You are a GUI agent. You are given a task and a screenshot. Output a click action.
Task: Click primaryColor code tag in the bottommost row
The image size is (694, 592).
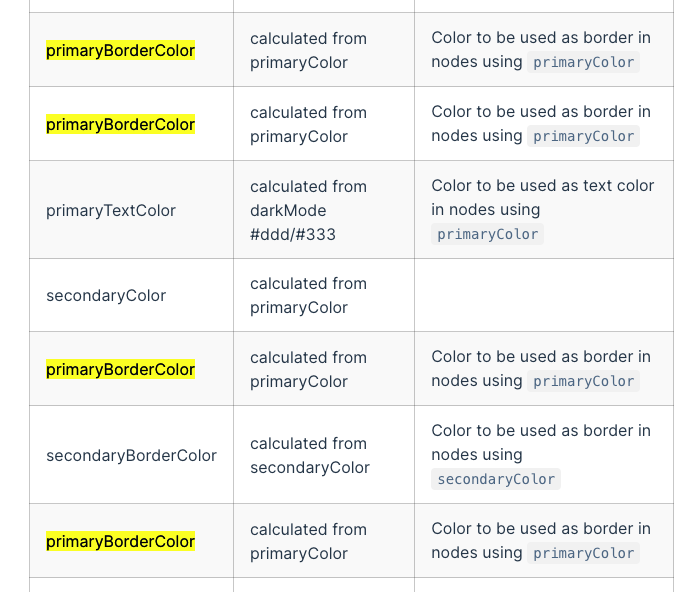coord(583,553)
